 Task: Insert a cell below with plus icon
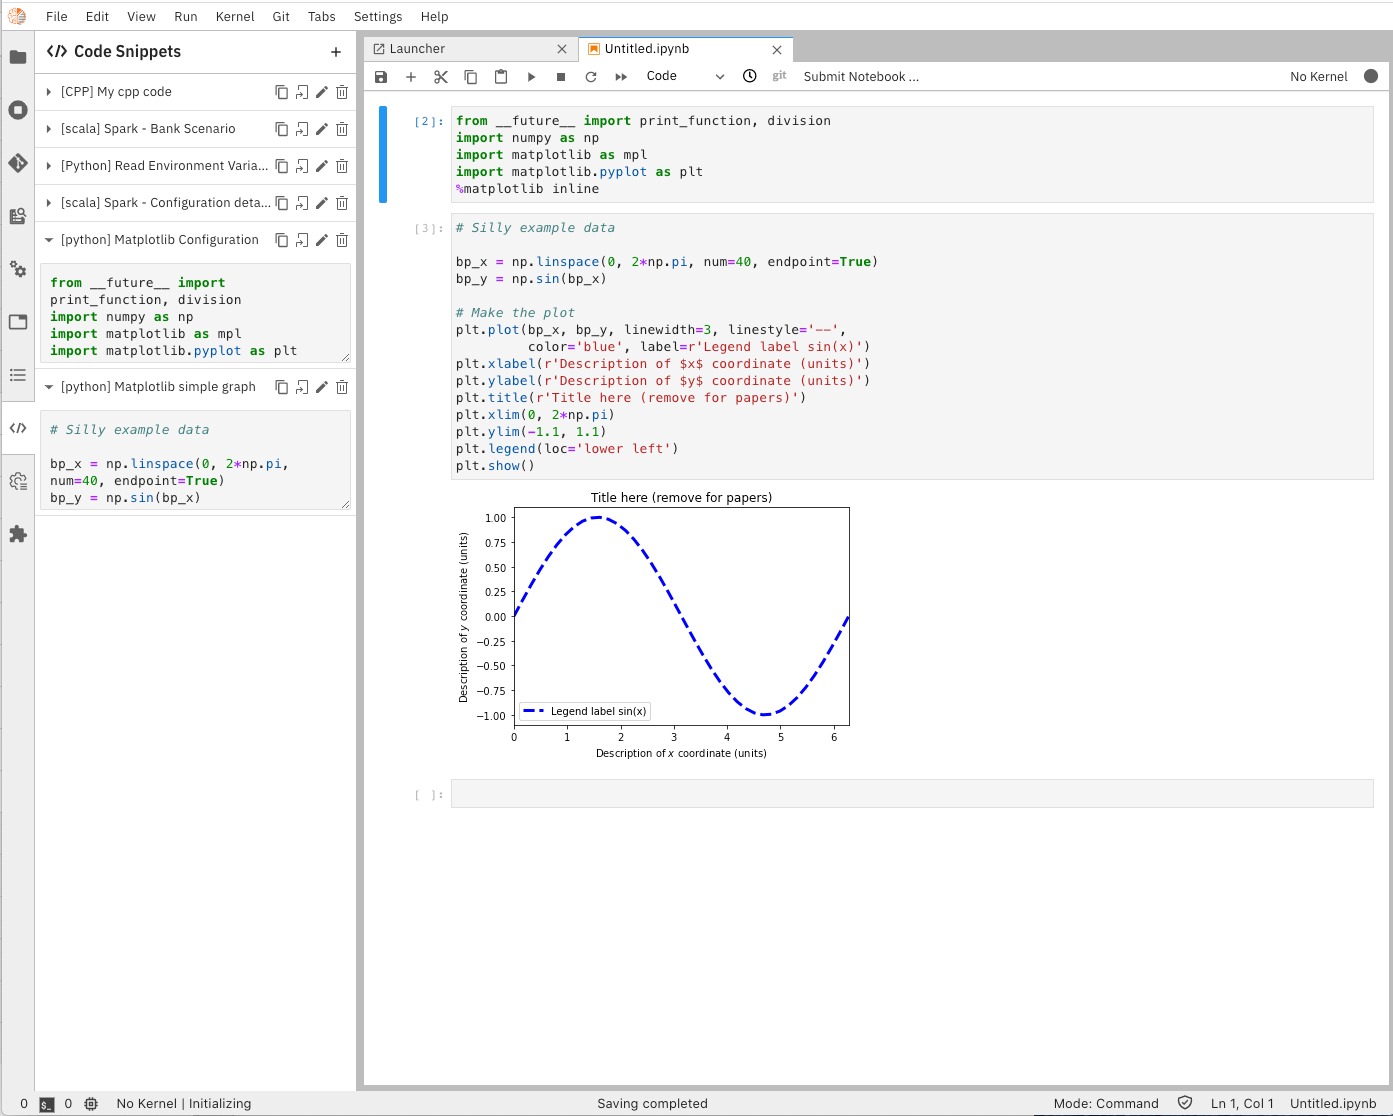click(x=411, y=77)
